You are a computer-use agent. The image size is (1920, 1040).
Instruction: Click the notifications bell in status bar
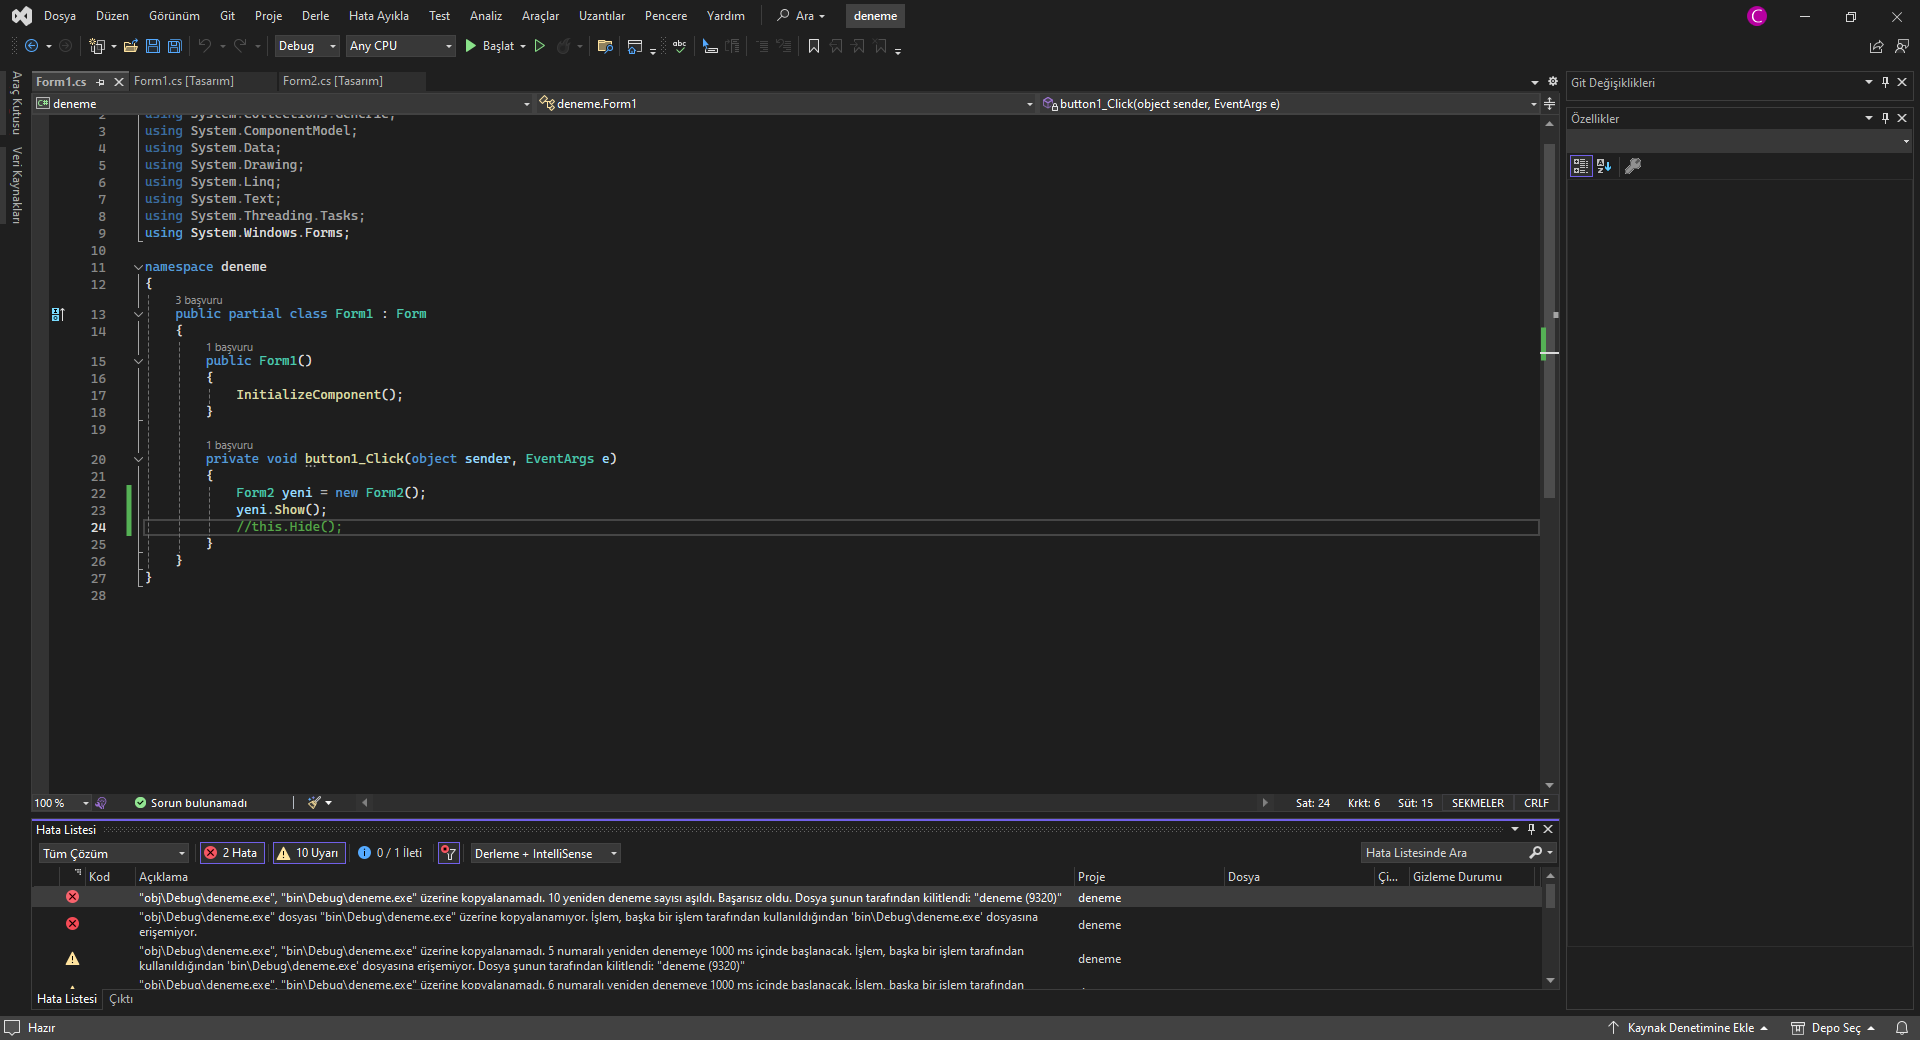[1902, 1028]
